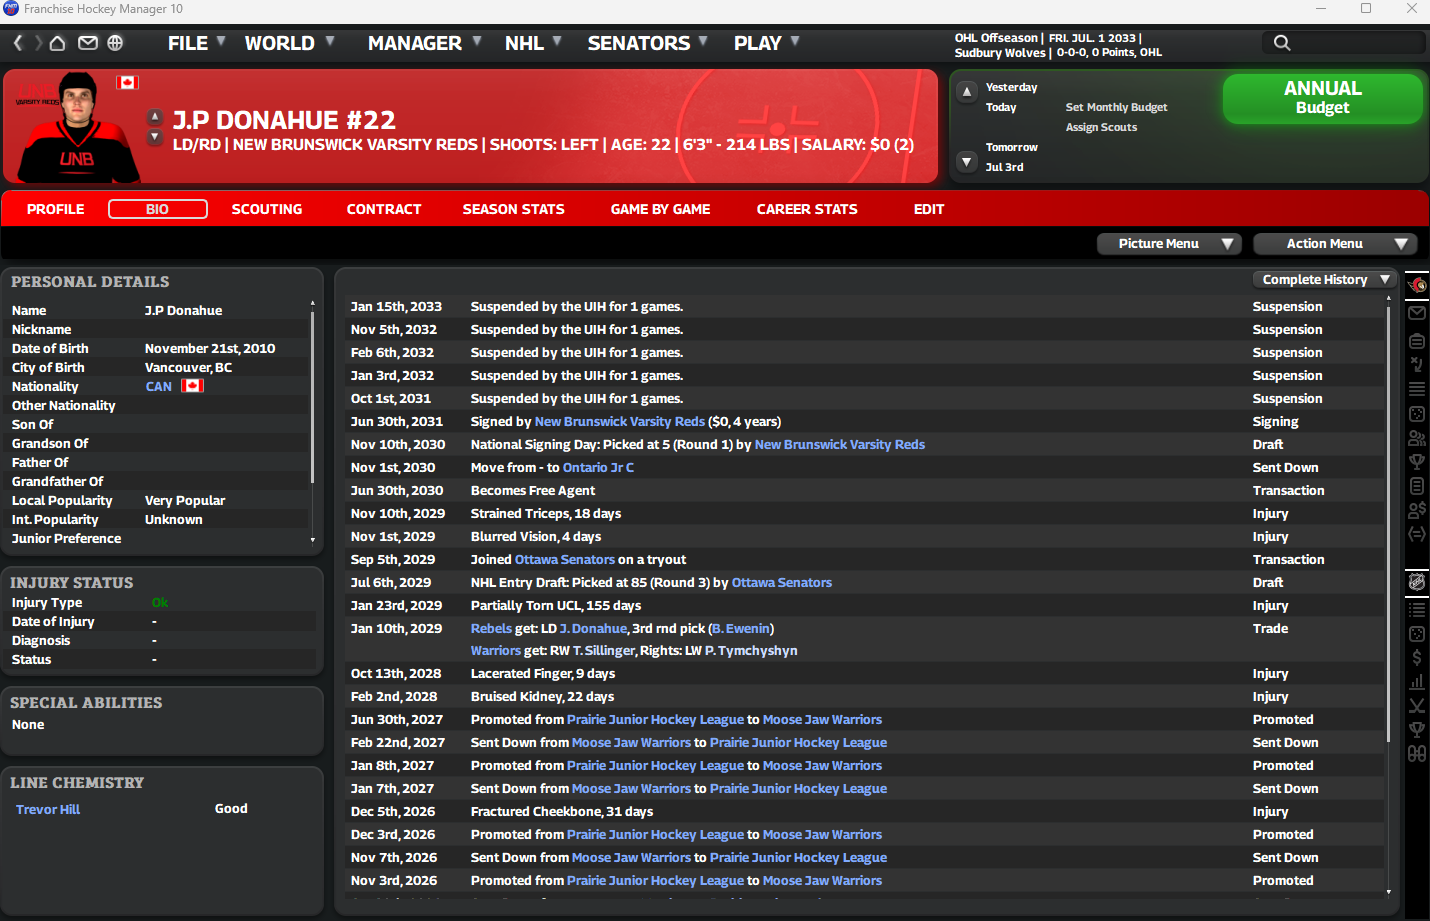Screen dimensions: 1430x921
Task: Open the Senators menu
Action: point(647,43)
